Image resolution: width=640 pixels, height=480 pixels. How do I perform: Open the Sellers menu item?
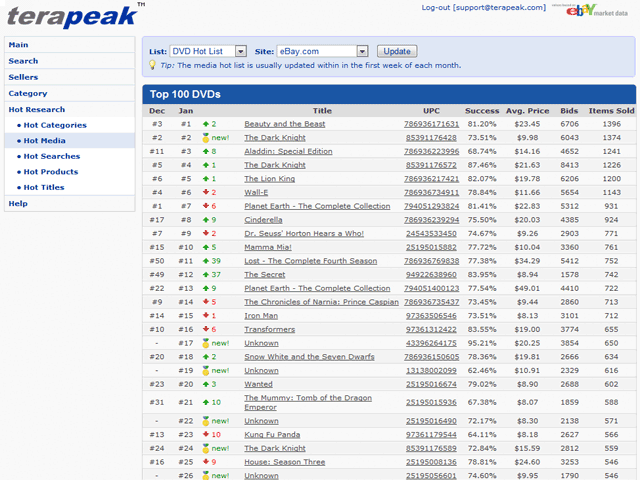point(69,77)
